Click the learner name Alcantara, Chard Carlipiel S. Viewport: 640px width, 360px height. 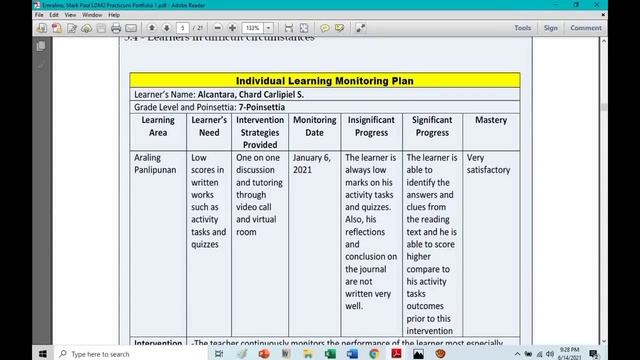(x=251, y=94)
